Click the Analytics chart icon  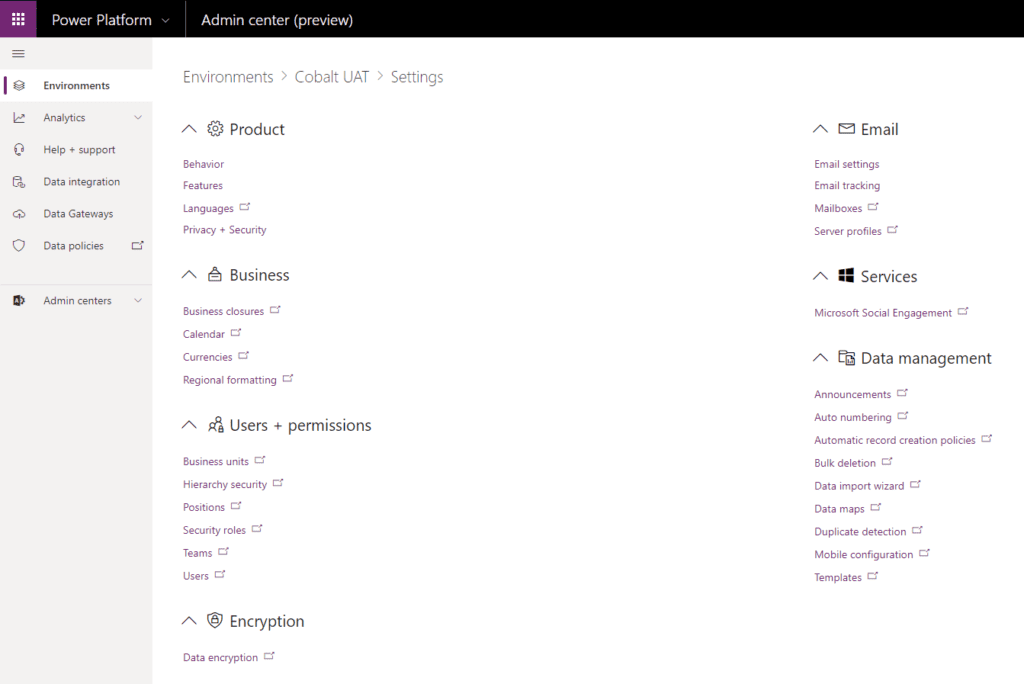coord(19,118)
